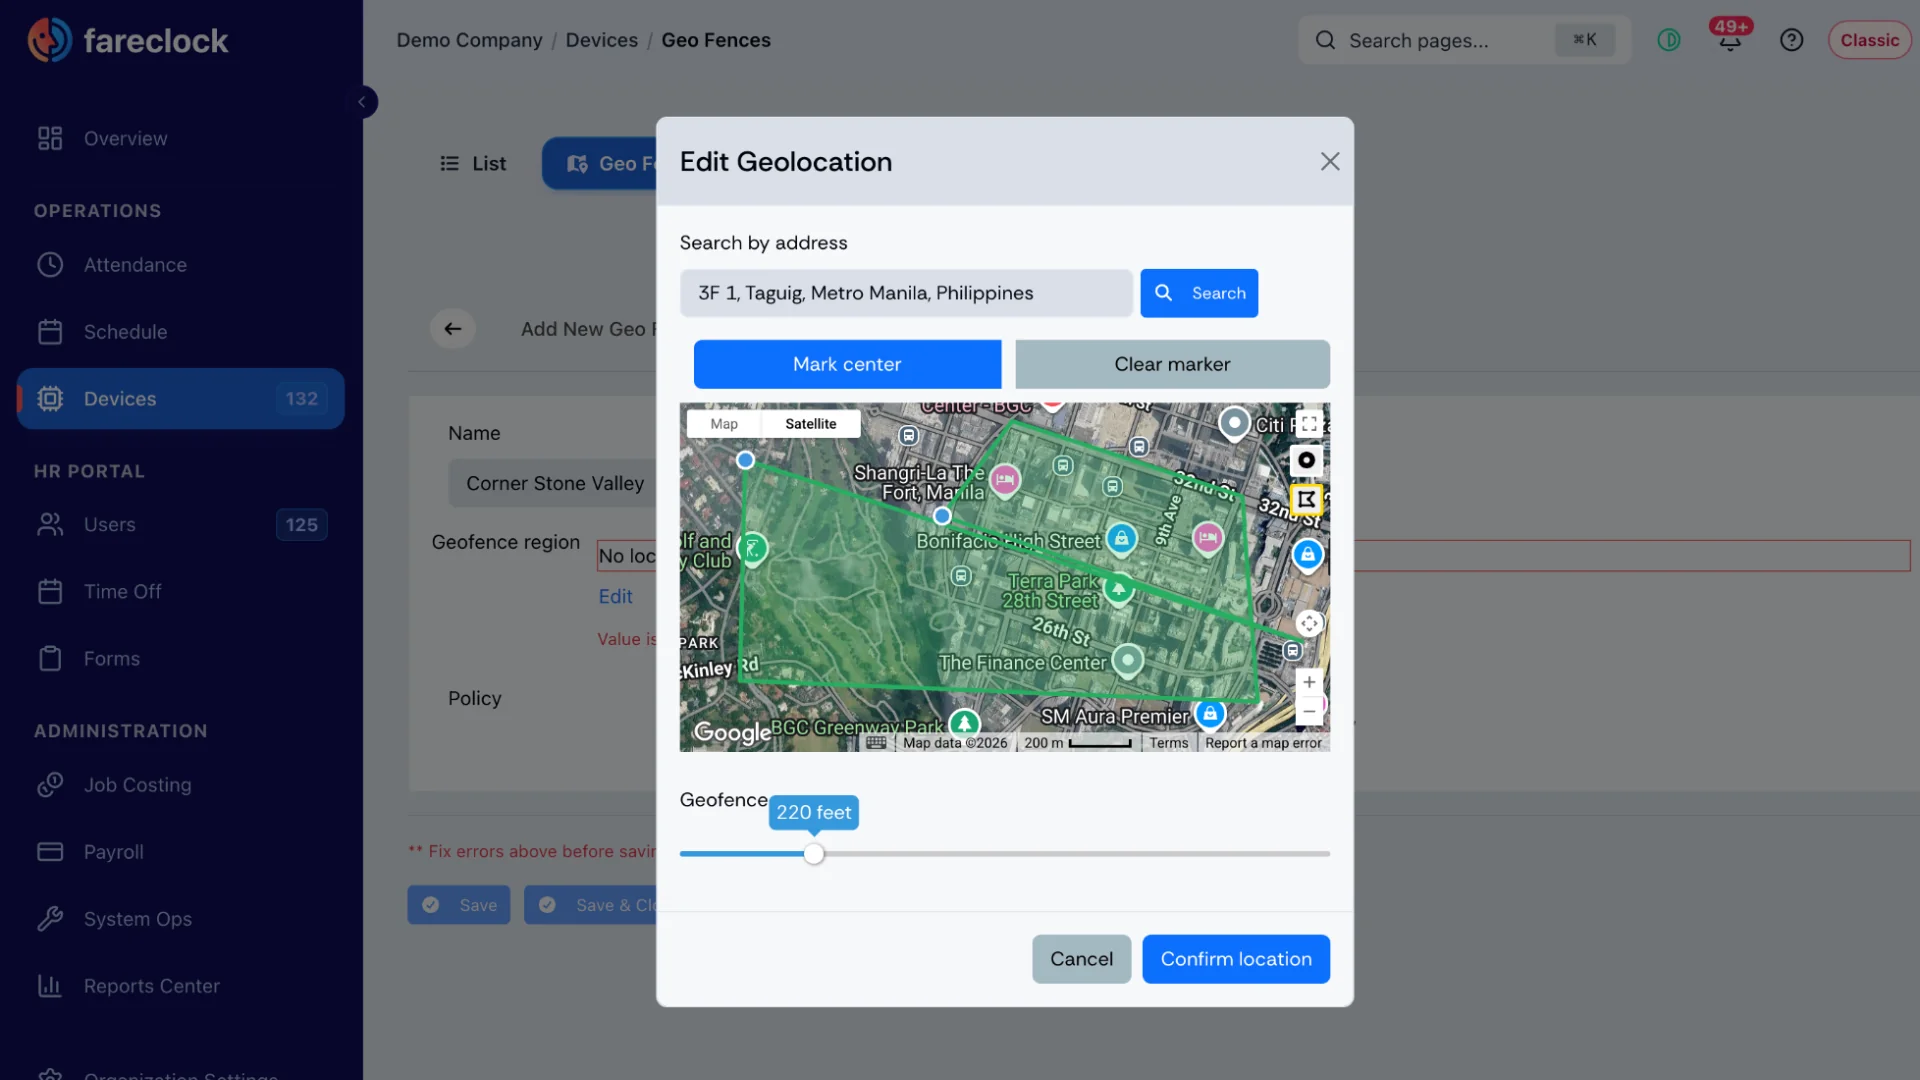Screen dimensions: 1920x1080
Task: Cancel the Edit Geolocation dialog
Action: point(1081,959)
